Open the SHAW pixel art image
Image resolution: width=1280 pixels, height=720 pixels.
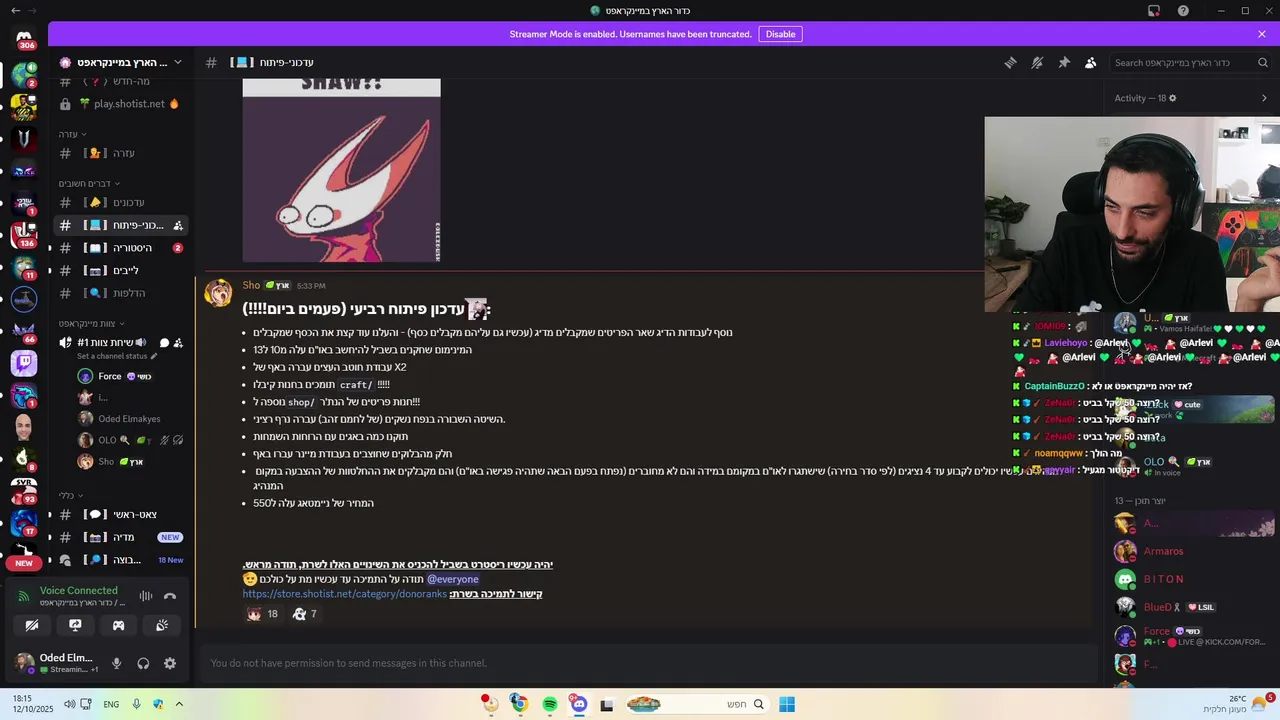click(x=341, y=170)
